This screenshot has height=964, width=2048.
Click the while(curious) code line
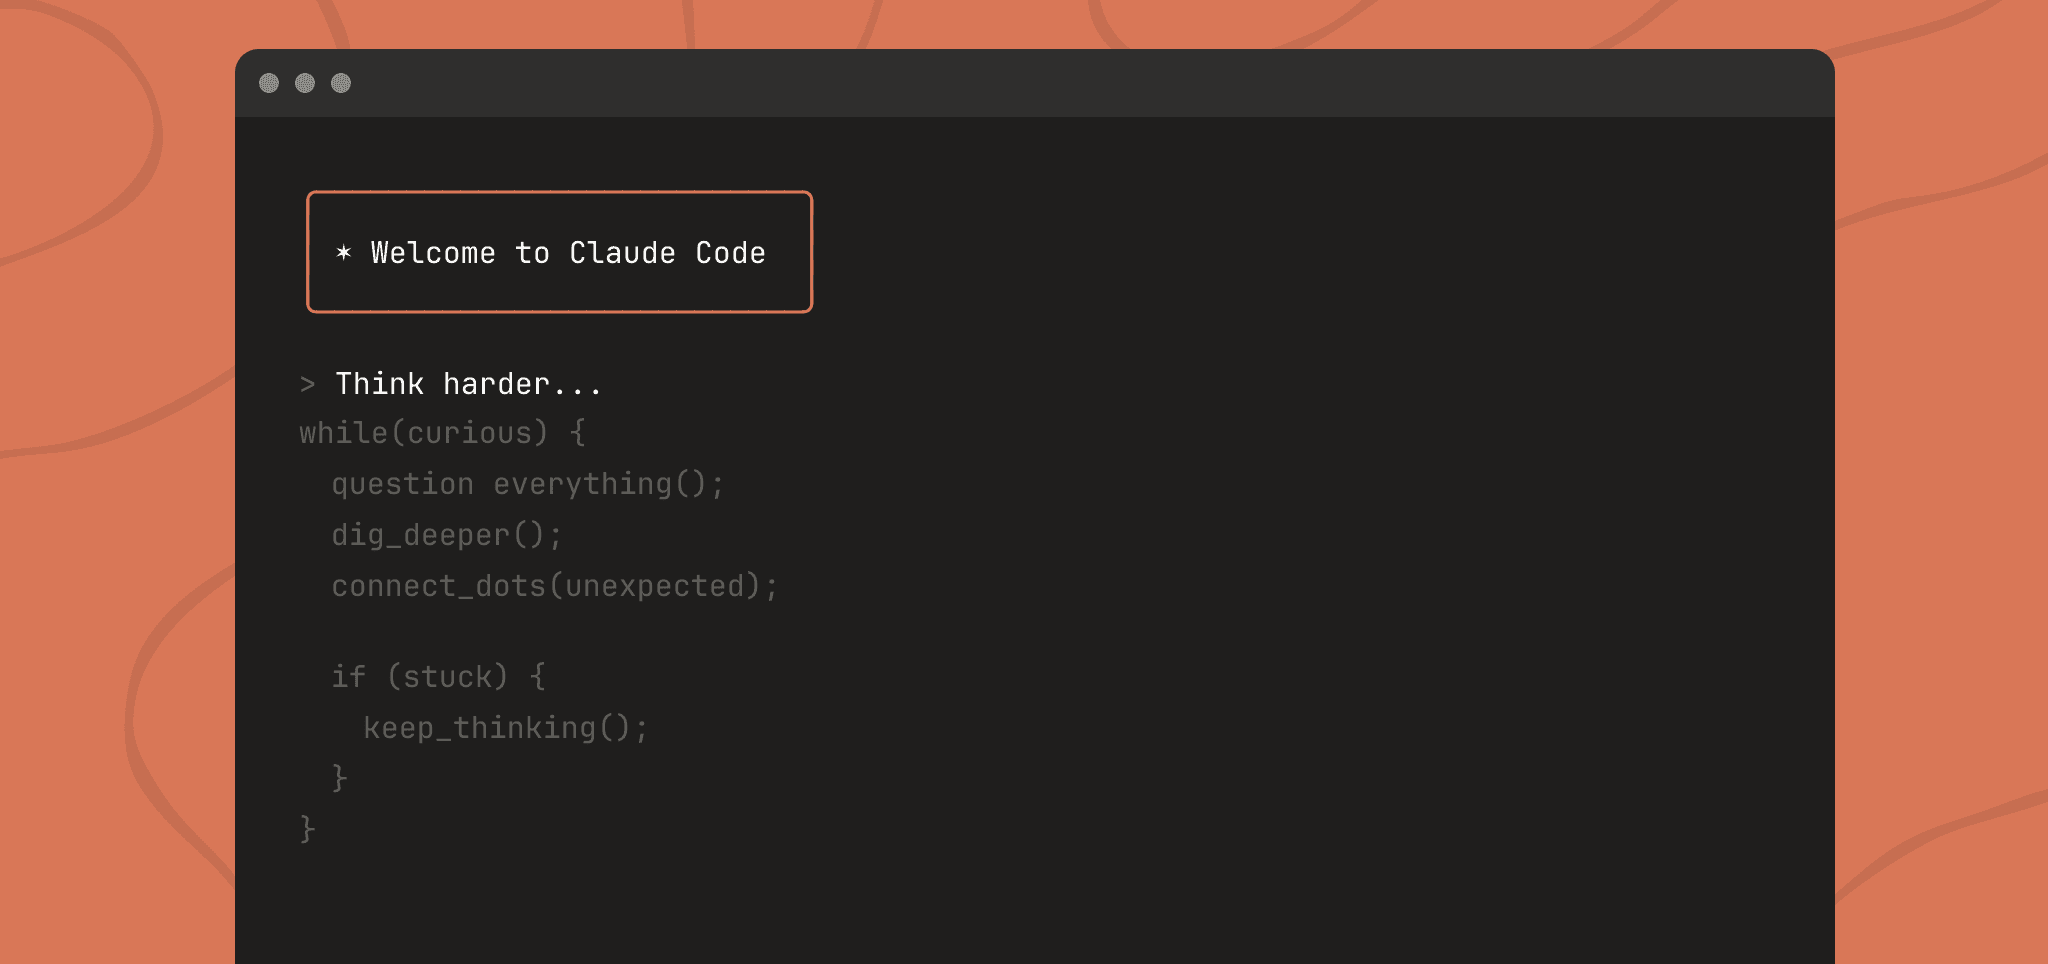point(442,433)
